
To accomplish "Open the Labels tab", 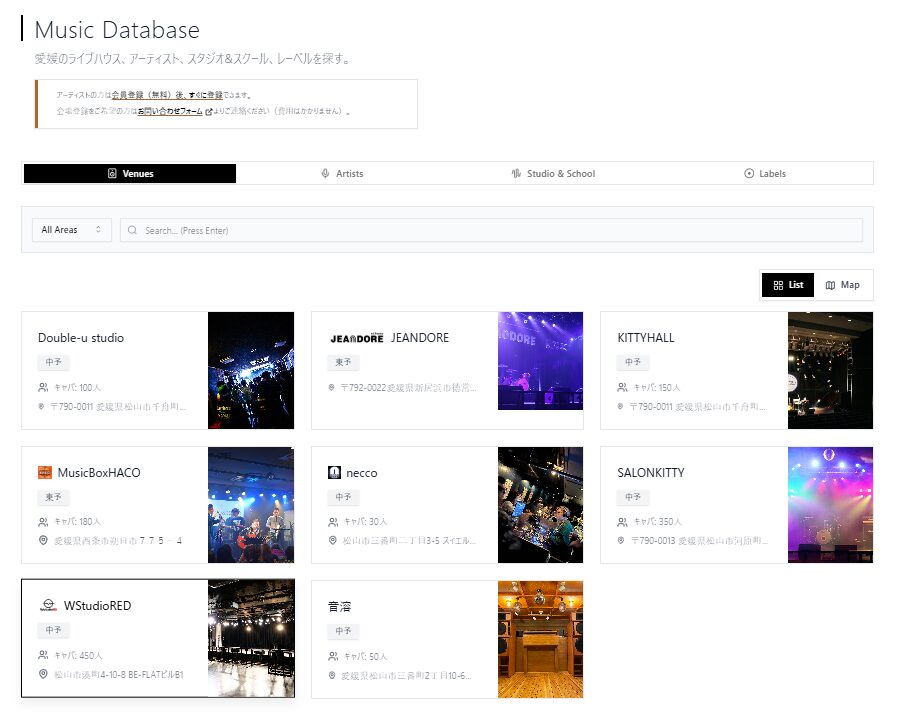I will click(x=765, y=174).
